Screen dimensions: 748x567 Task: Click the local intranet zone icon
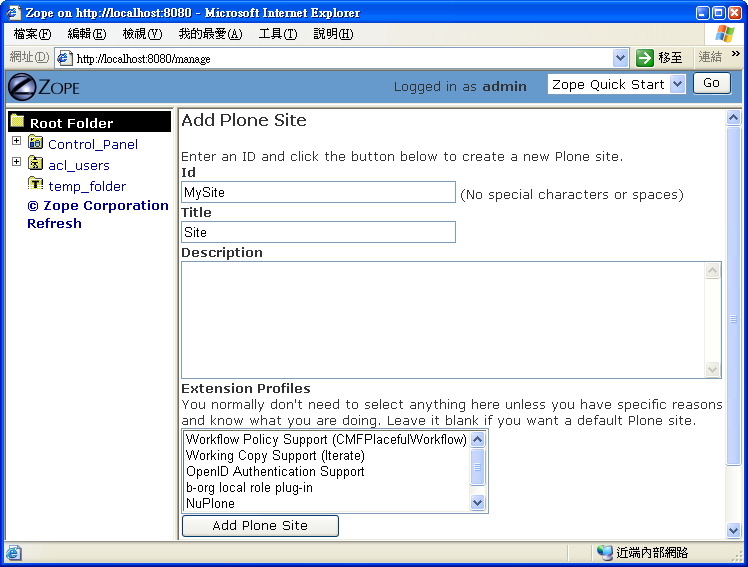click(605, 553)
